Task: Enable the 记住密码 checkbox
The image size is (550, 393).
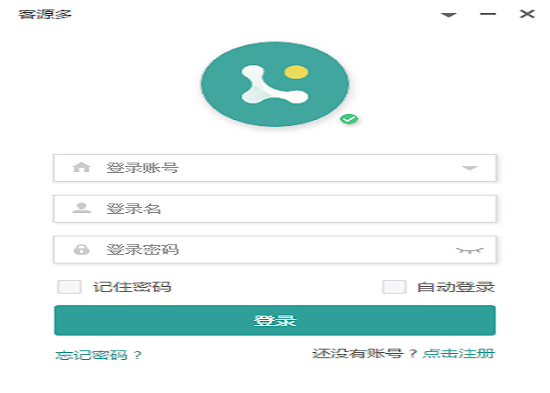Action: [69, 287]
